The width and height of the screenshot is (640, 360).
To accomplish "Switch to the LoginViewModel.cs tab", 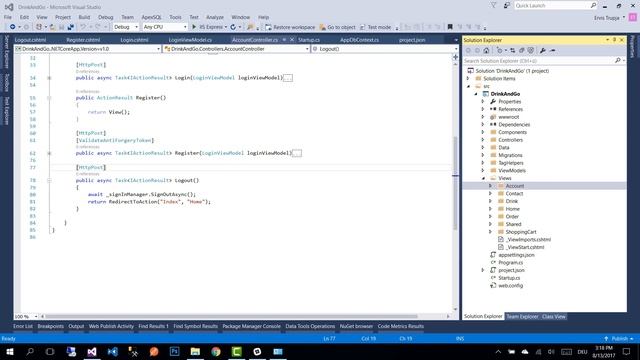I will click(190, 40).
